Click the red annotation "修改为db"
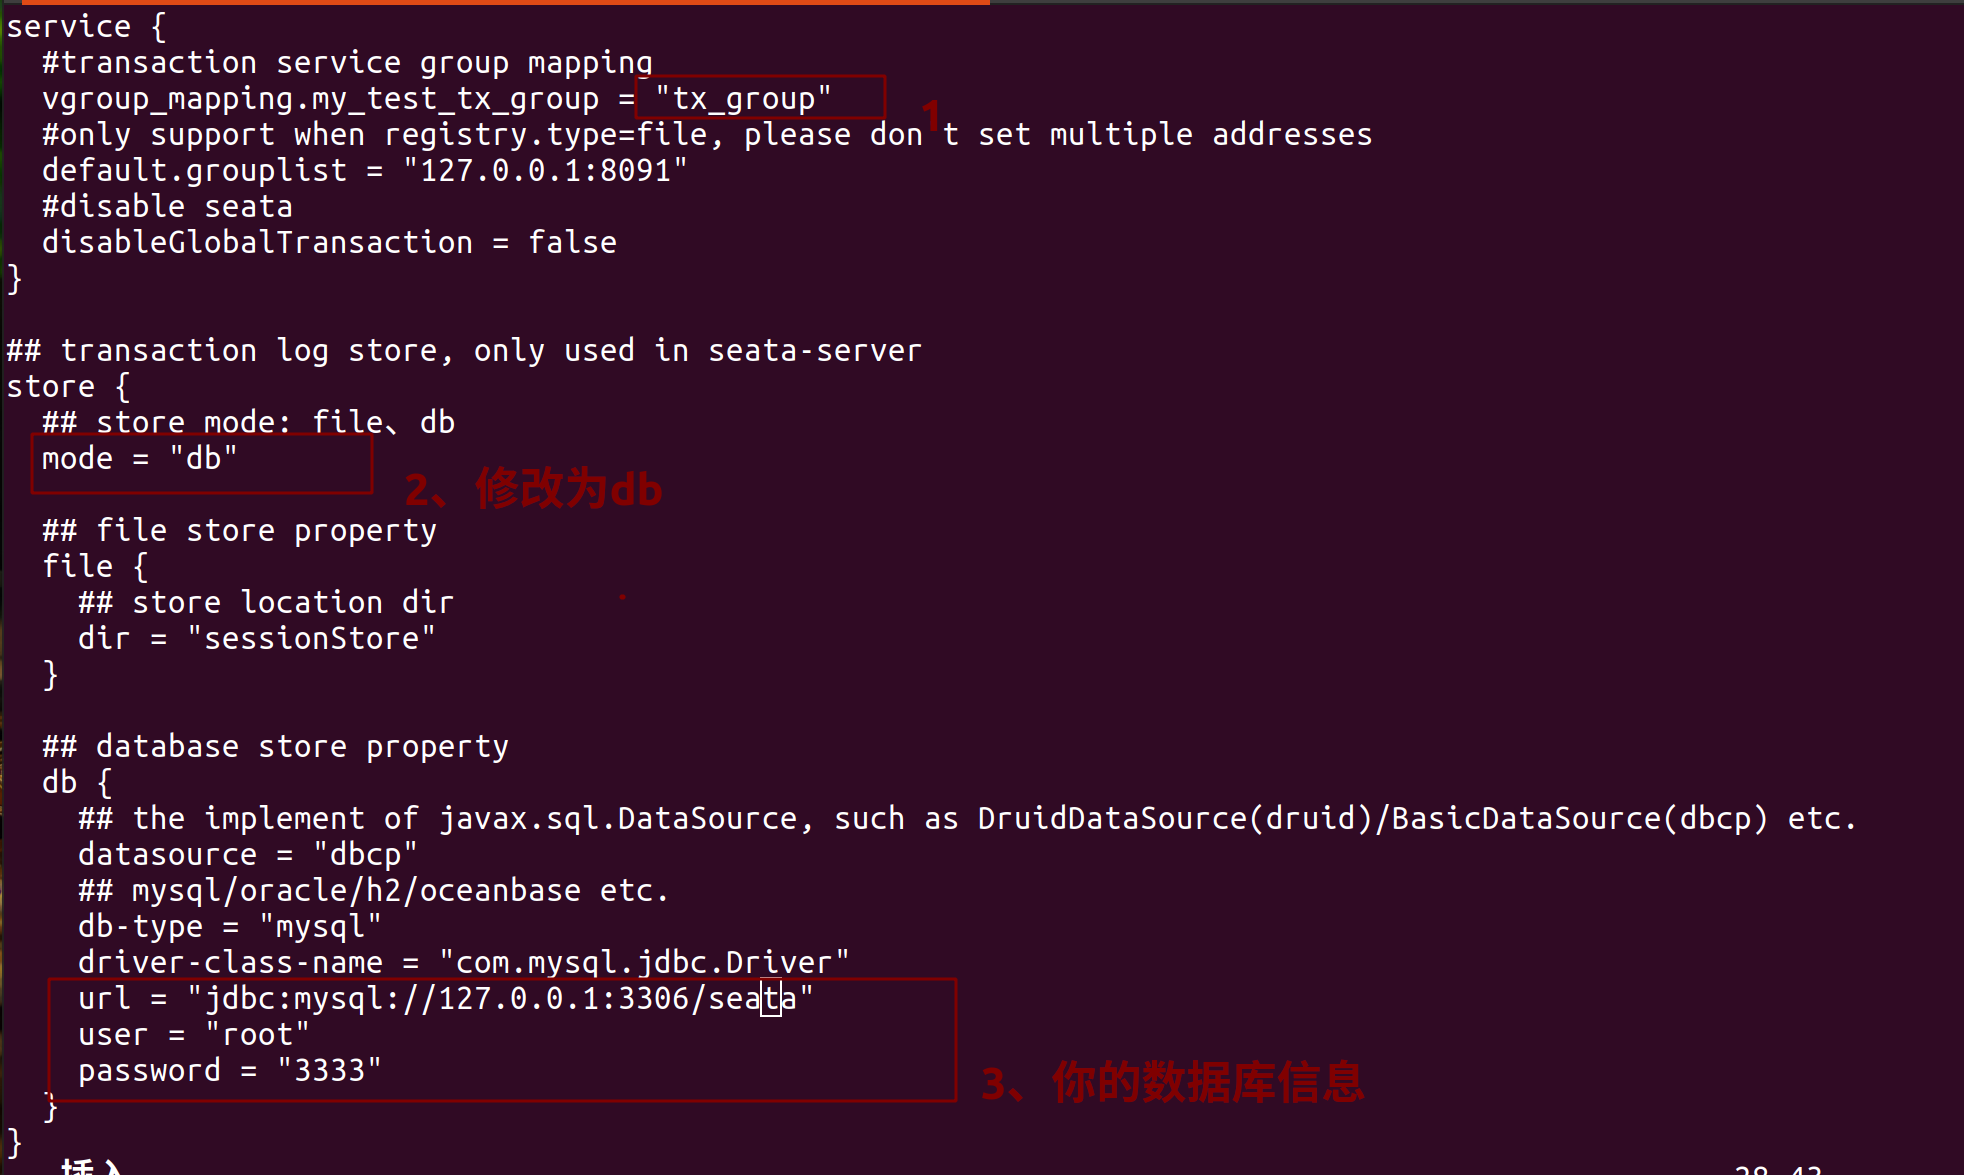Screen dimensions: 1964x1175 [567, 489]
